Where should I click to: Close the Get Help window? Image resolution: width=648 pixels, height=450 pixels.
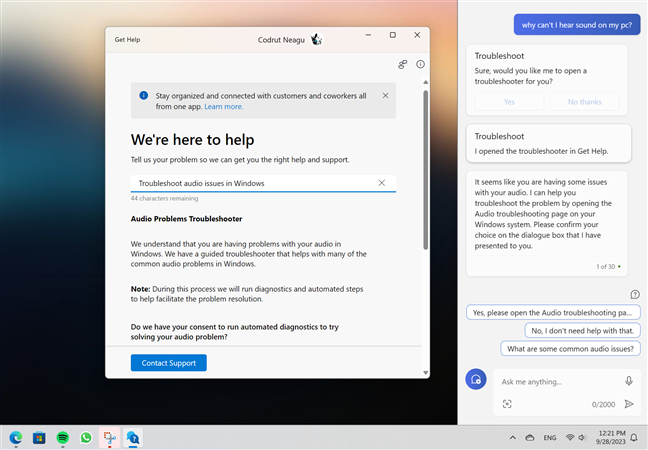(417, 35)
